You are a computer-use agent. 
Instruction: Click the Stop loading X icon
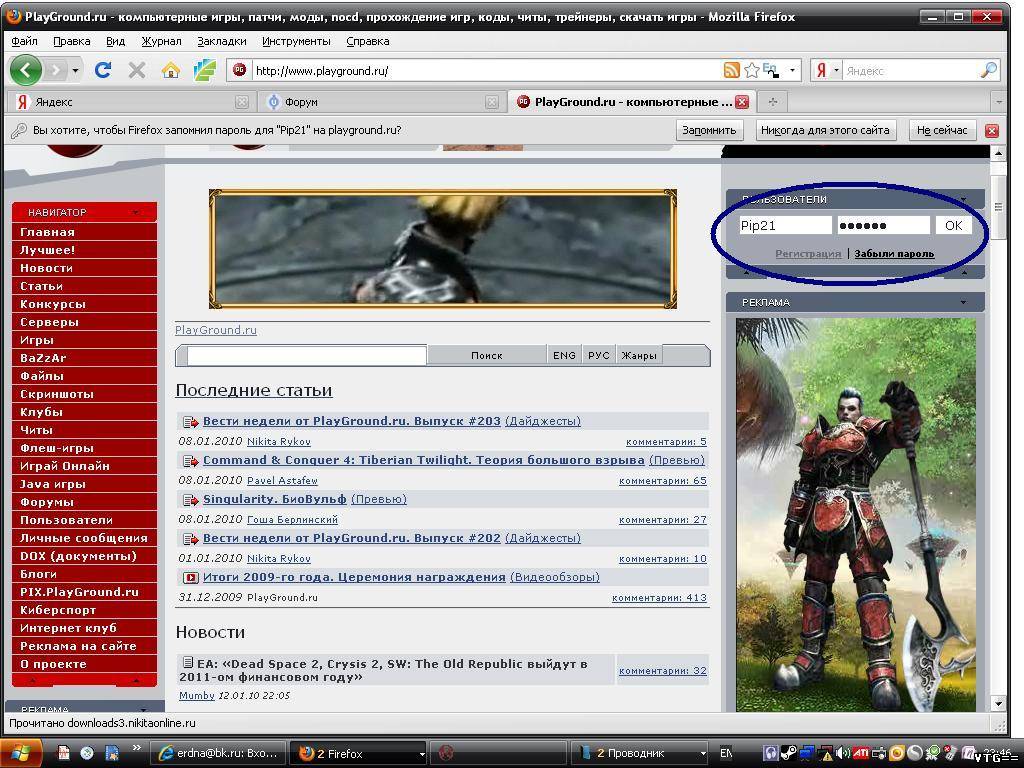(x=137, y=70)
